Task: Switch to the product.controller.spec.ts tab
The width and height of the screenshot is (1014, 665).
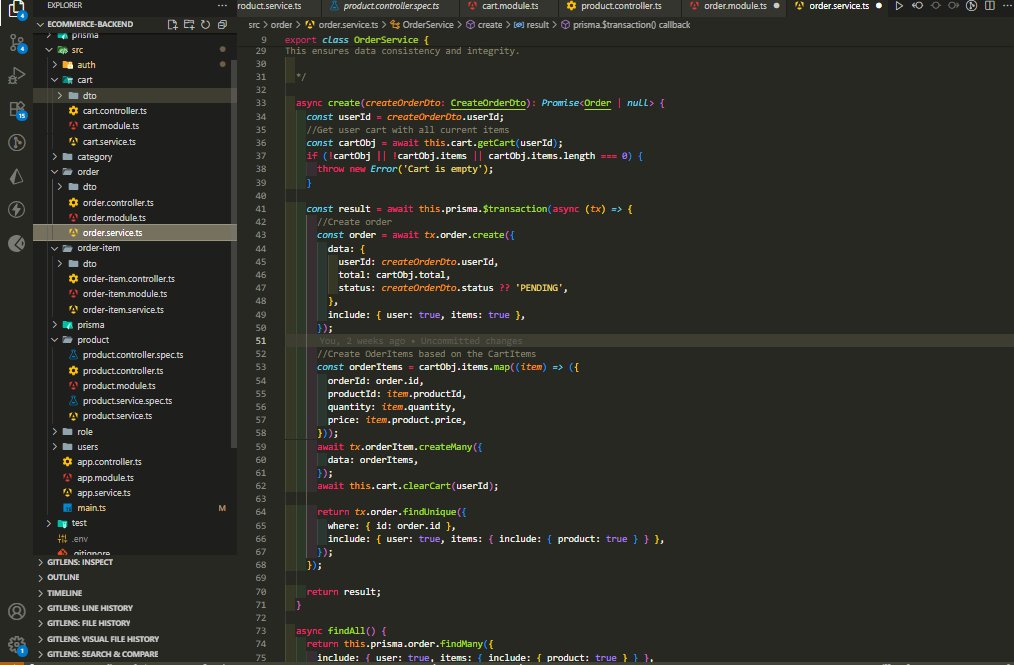Action: tap(391, 6)
